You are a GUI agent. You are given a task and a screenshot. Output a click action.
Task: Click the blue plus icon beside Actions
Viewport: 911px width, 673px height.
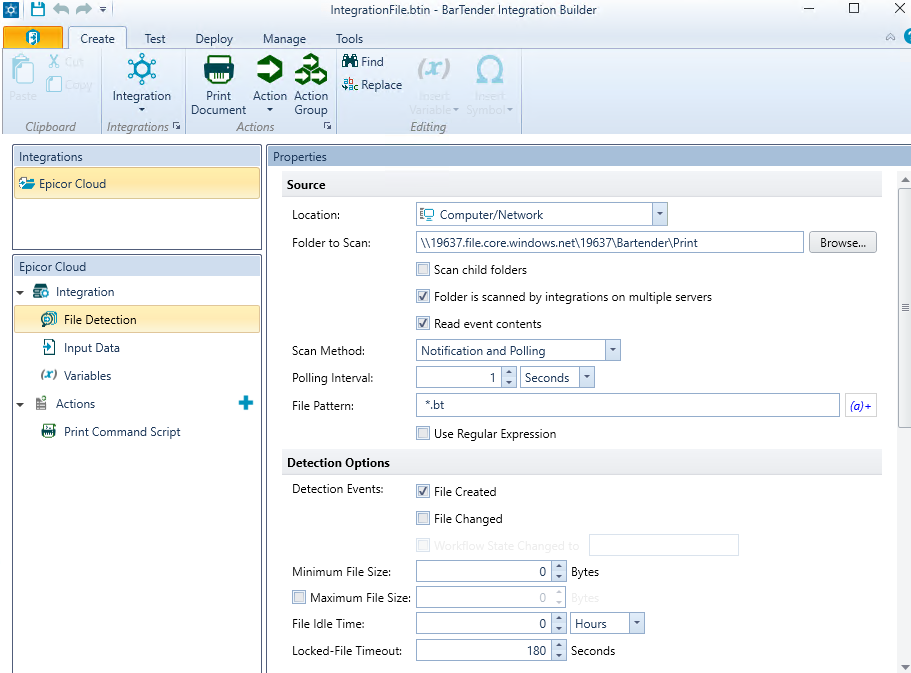(246, 403)
